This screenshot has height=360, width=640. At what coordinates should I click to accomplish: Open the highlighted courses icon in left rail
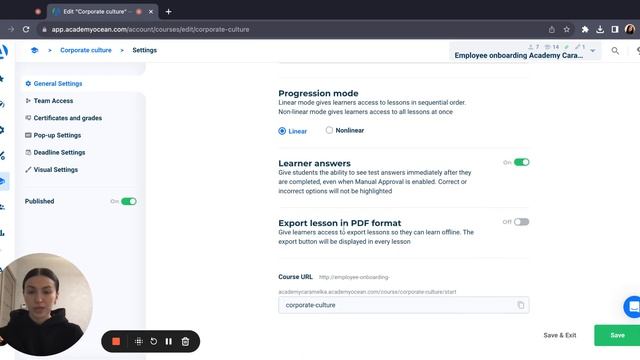pyautogui.click(x=3, y=181)
